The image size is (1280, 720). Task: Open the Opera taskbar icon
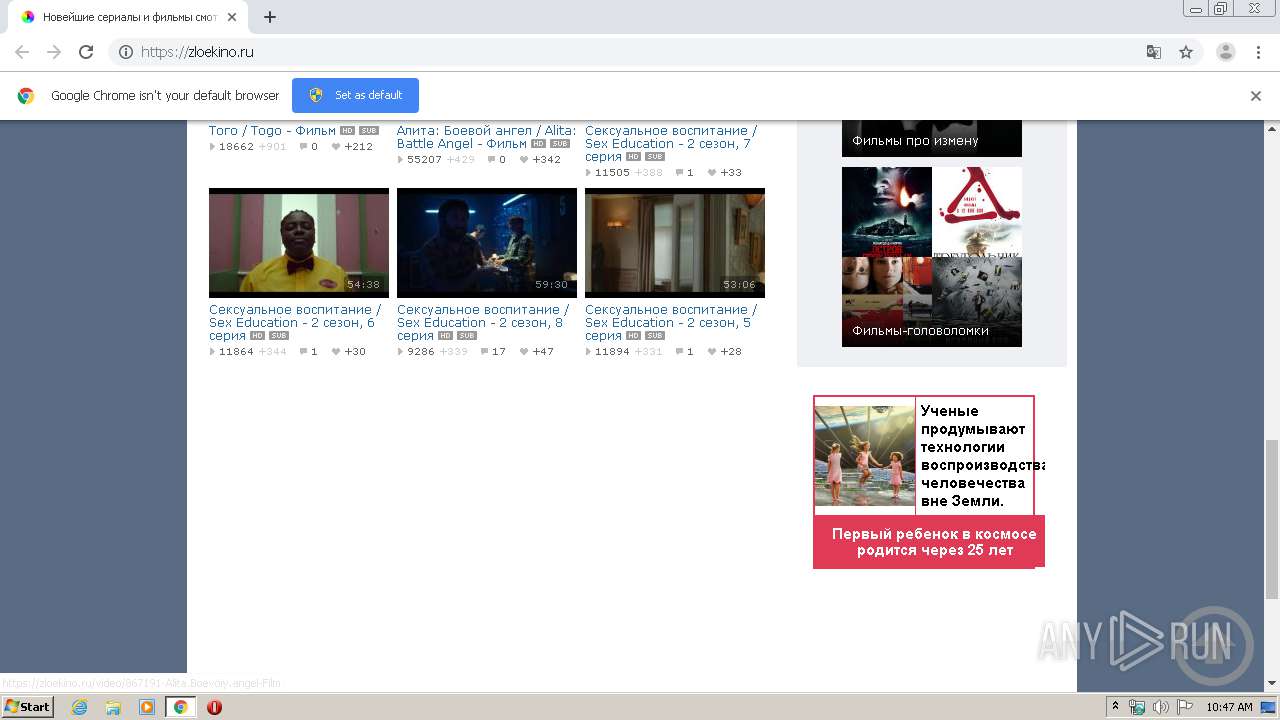[x=214, y=707]
